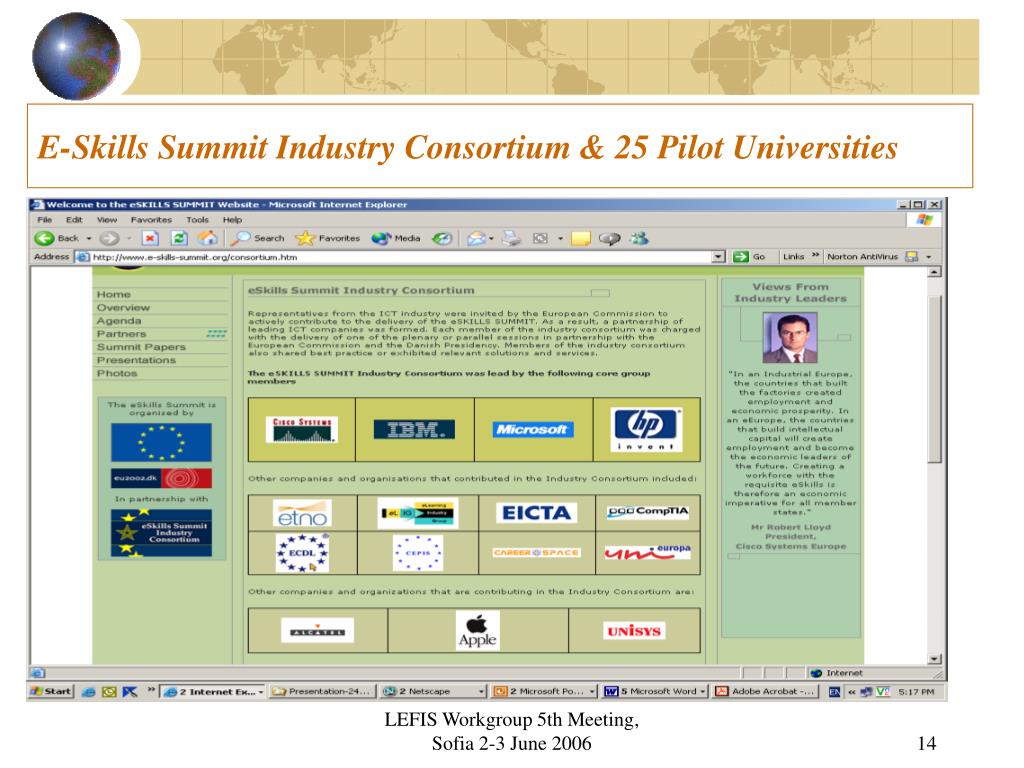1024x768 pixels.
Task: Click the Norton AntiVirus toolbar icon
Action: 912,257
